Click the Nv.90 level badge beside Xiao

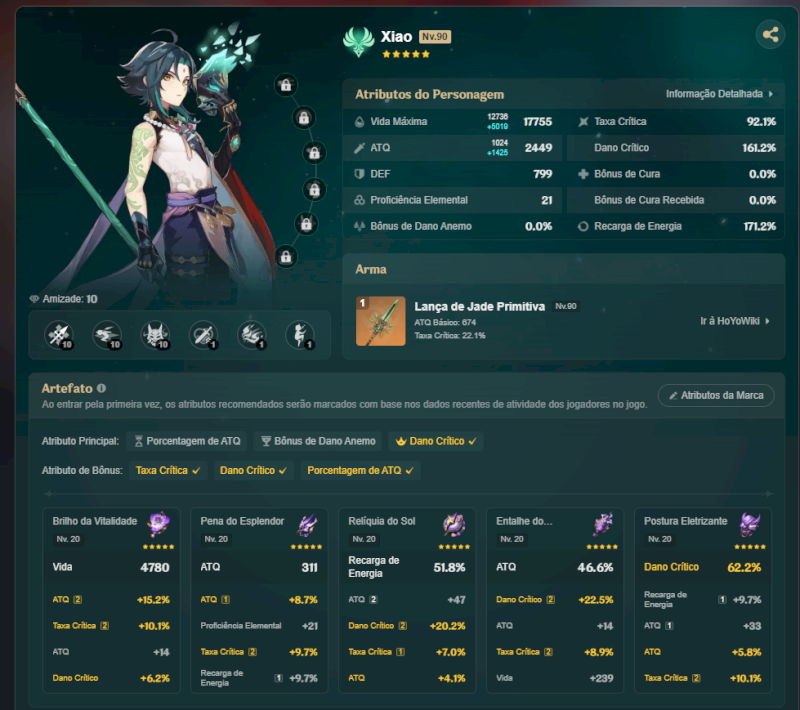click(x=435, y=37)
